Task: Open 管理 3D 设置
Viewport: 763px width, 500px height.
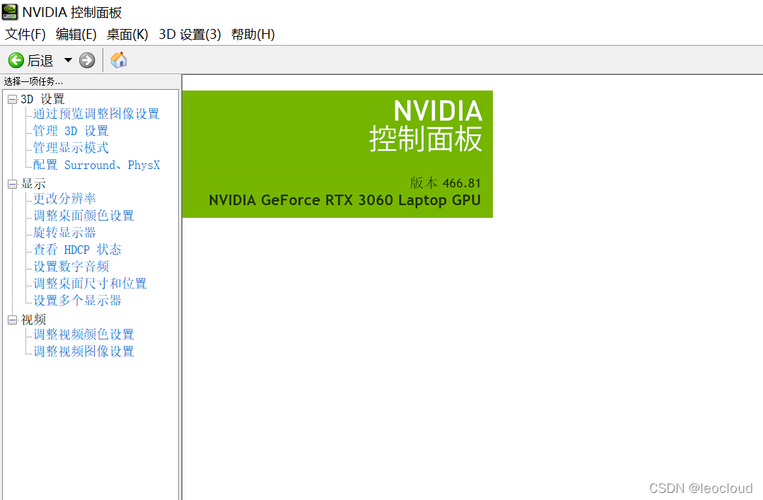Action: 71,131
